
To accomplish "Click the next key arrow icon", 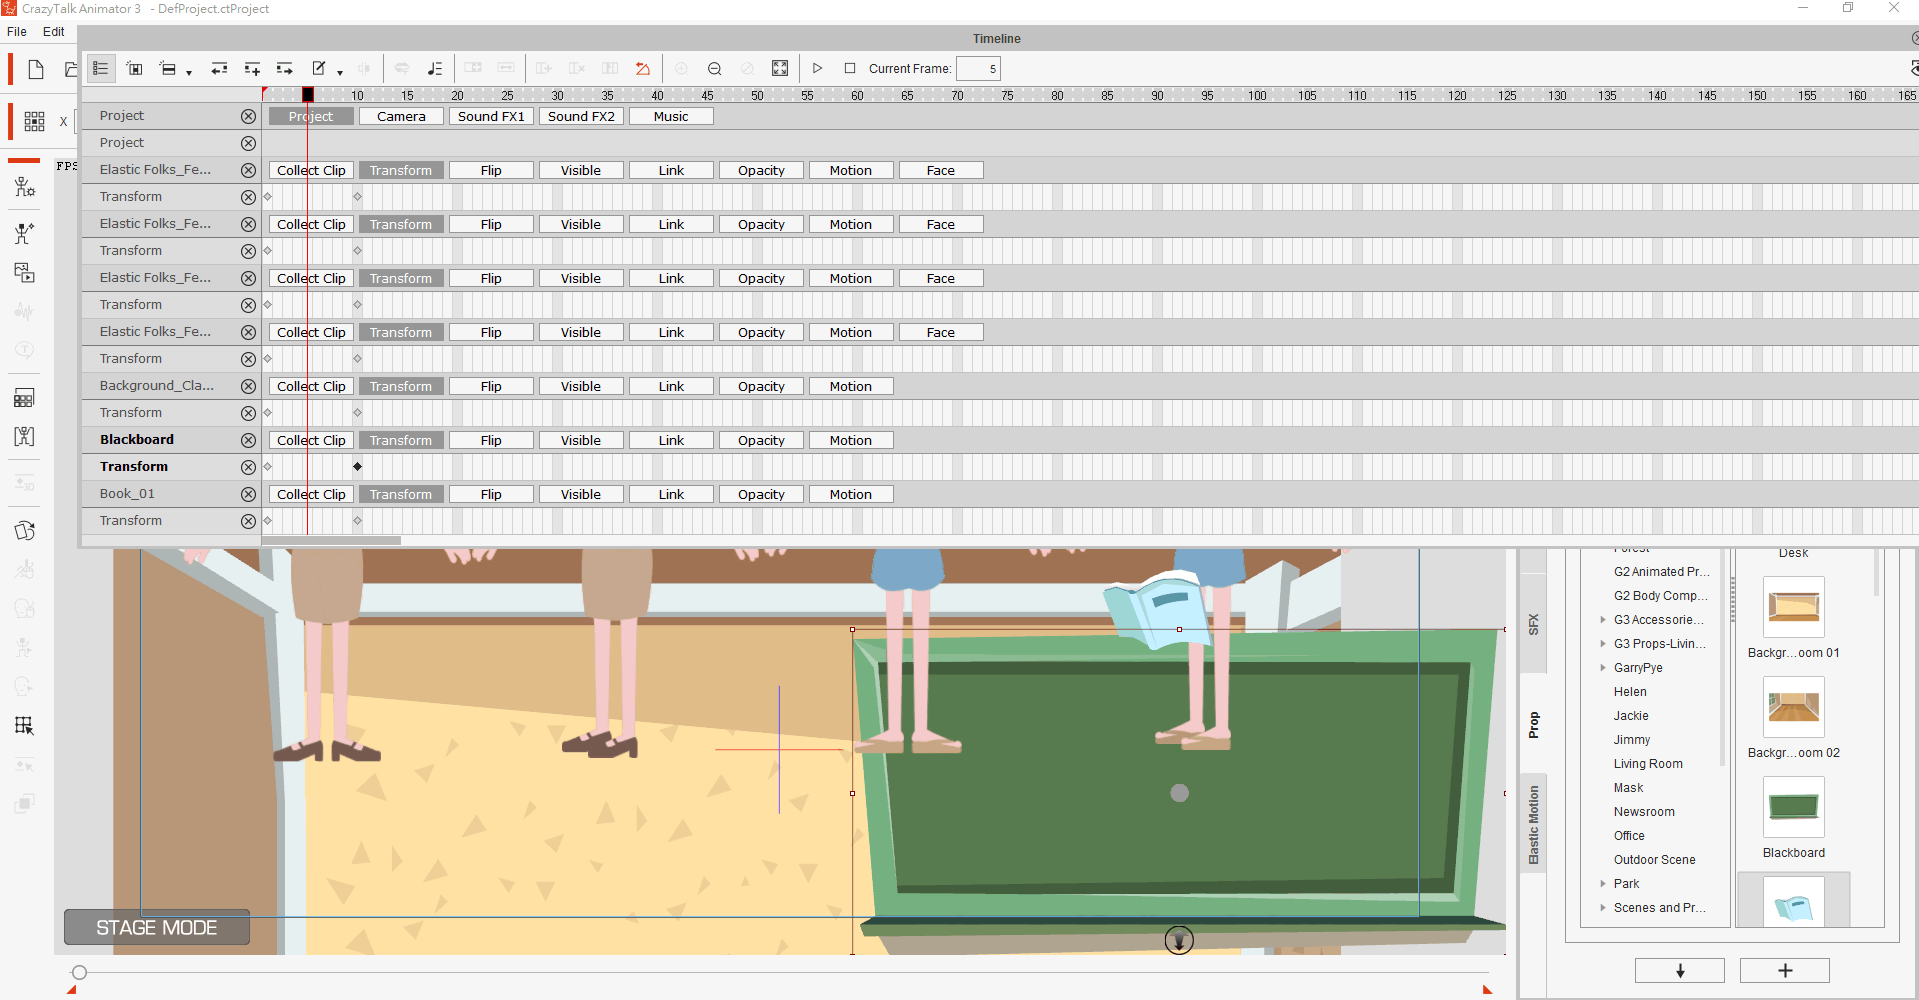I will coord(285,68).
